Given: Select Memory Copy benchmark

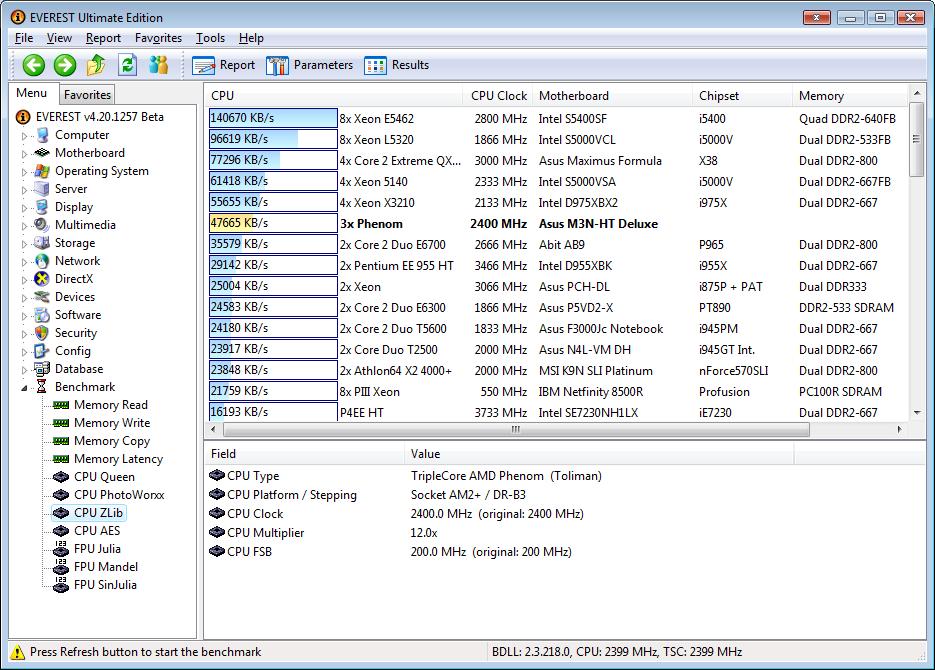Looking at the screenshot, I should 112,441.
